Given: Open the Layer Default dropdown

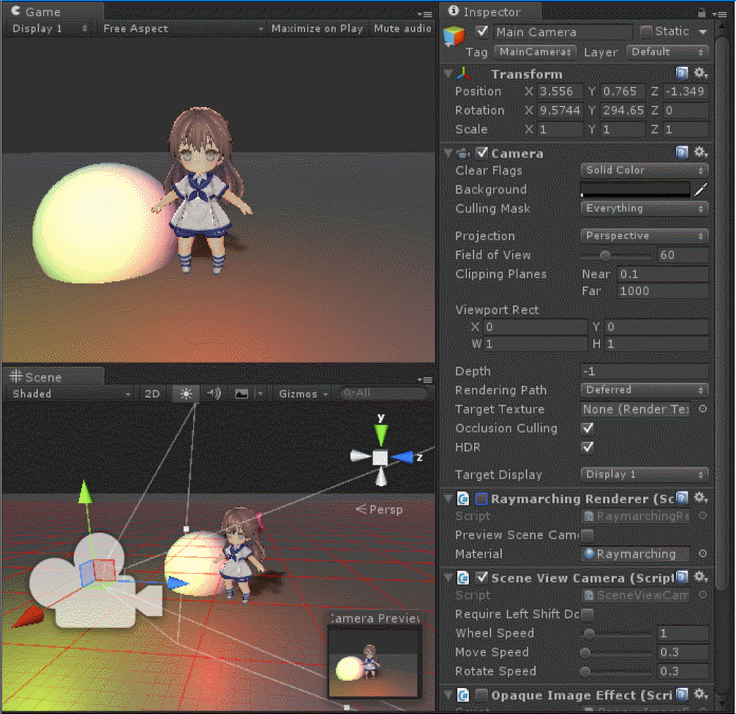Looking at the screenshot, I should [667, 52].
